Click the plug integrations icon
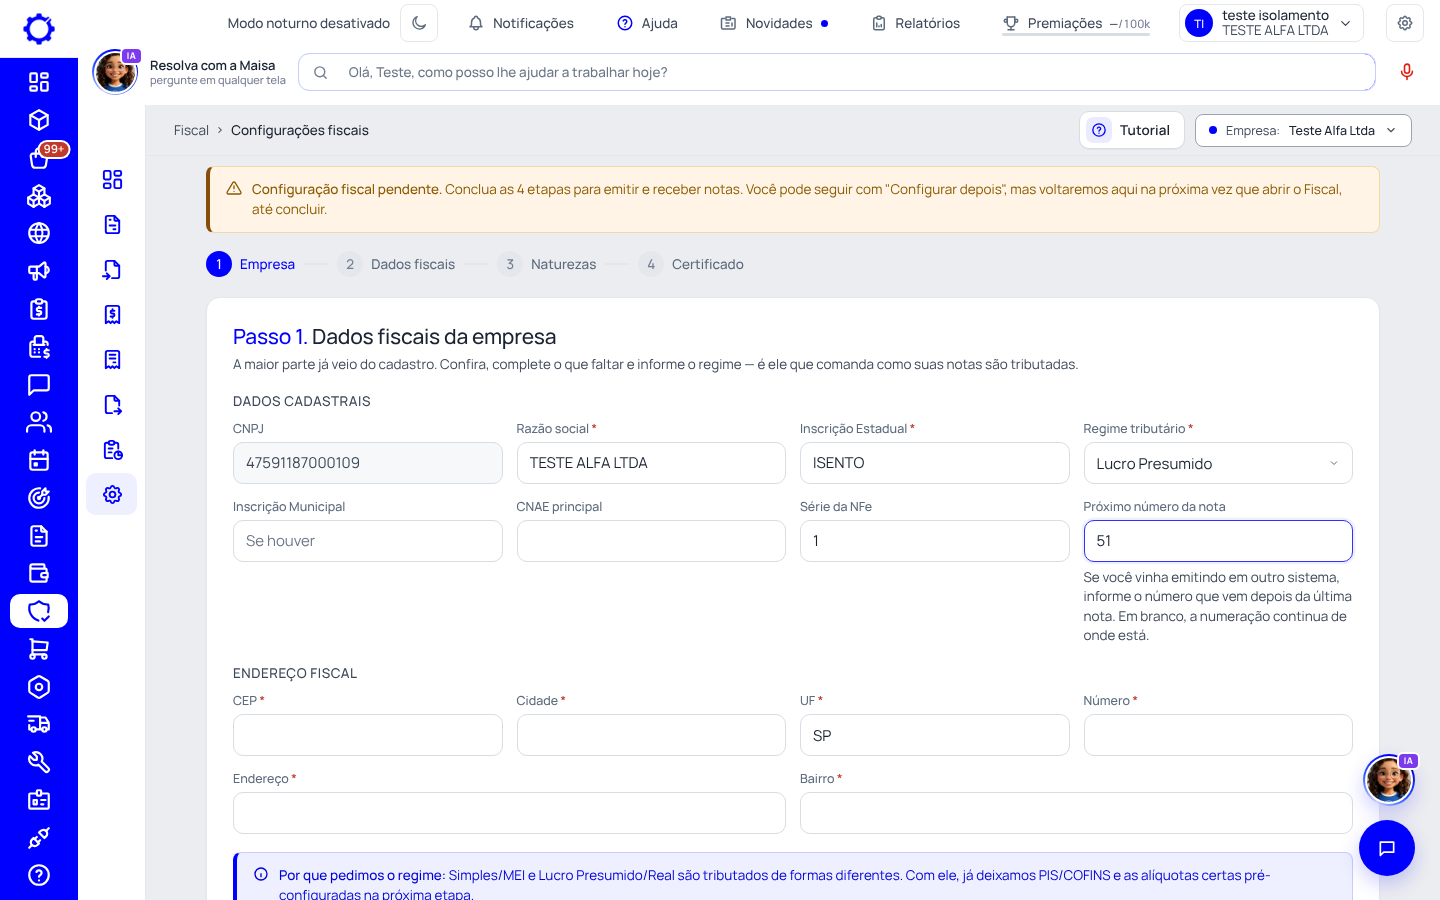Viewport: 1440px width, 900px height. click(x=39, y=838)
